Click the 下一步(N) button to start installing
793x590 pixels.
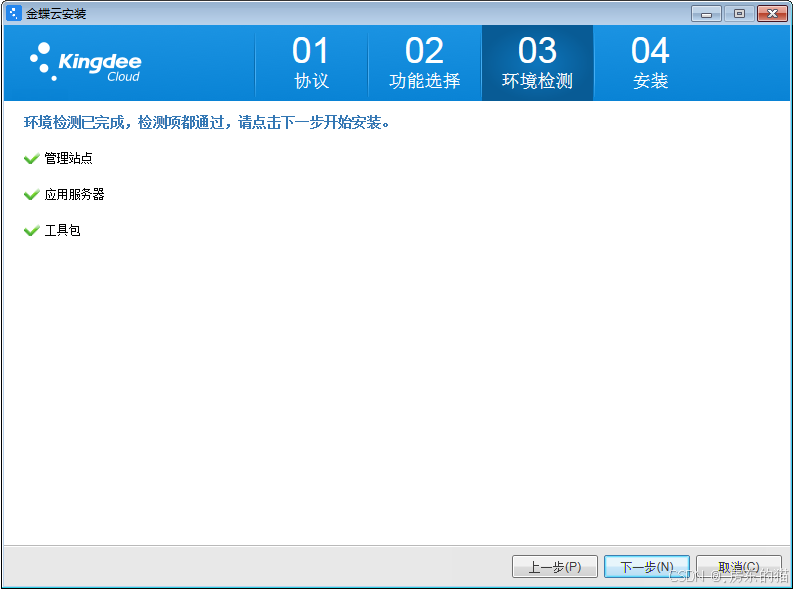click(x=647, y=566)
